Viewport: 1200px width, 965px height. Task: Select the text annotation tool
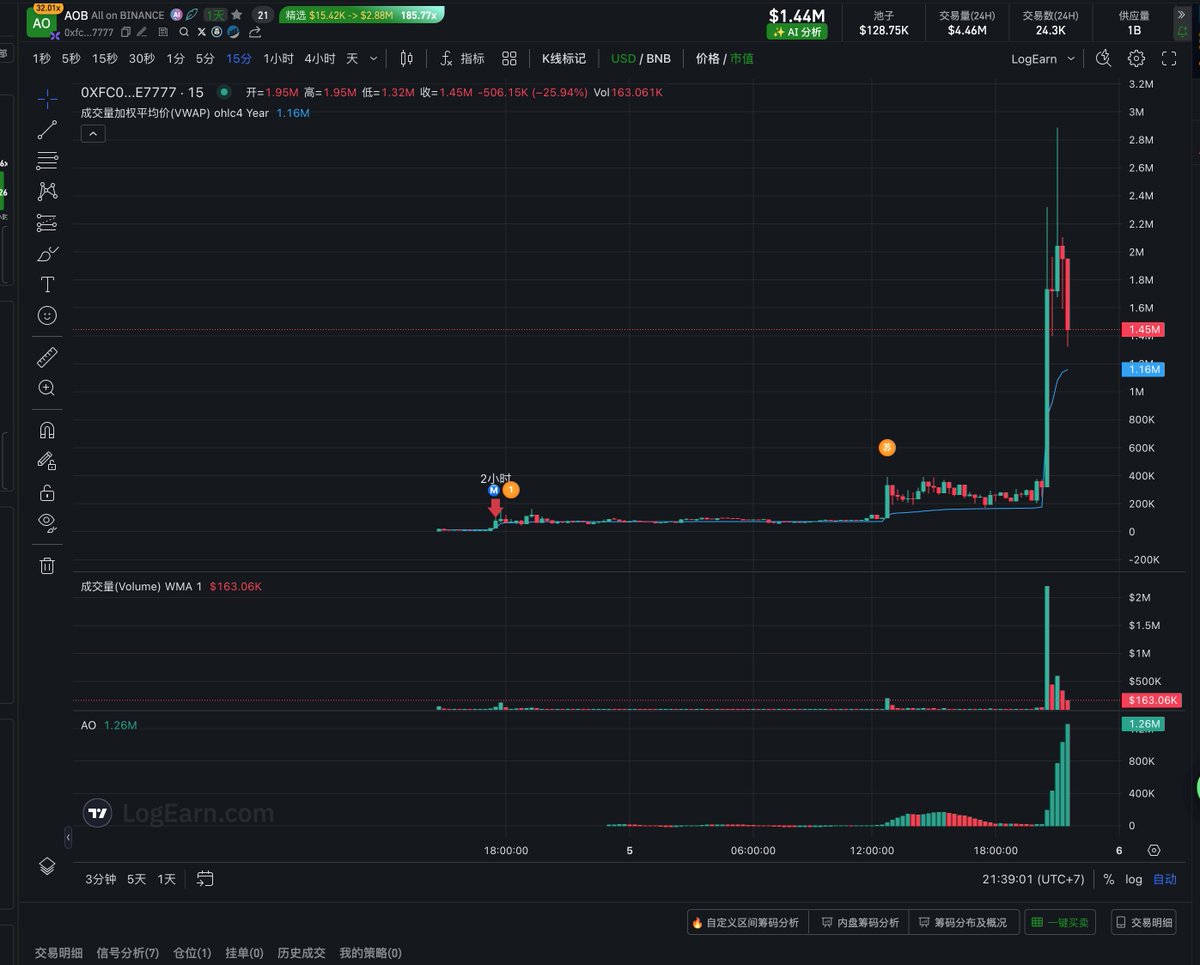pyautogui.click(x=47, y=284)
